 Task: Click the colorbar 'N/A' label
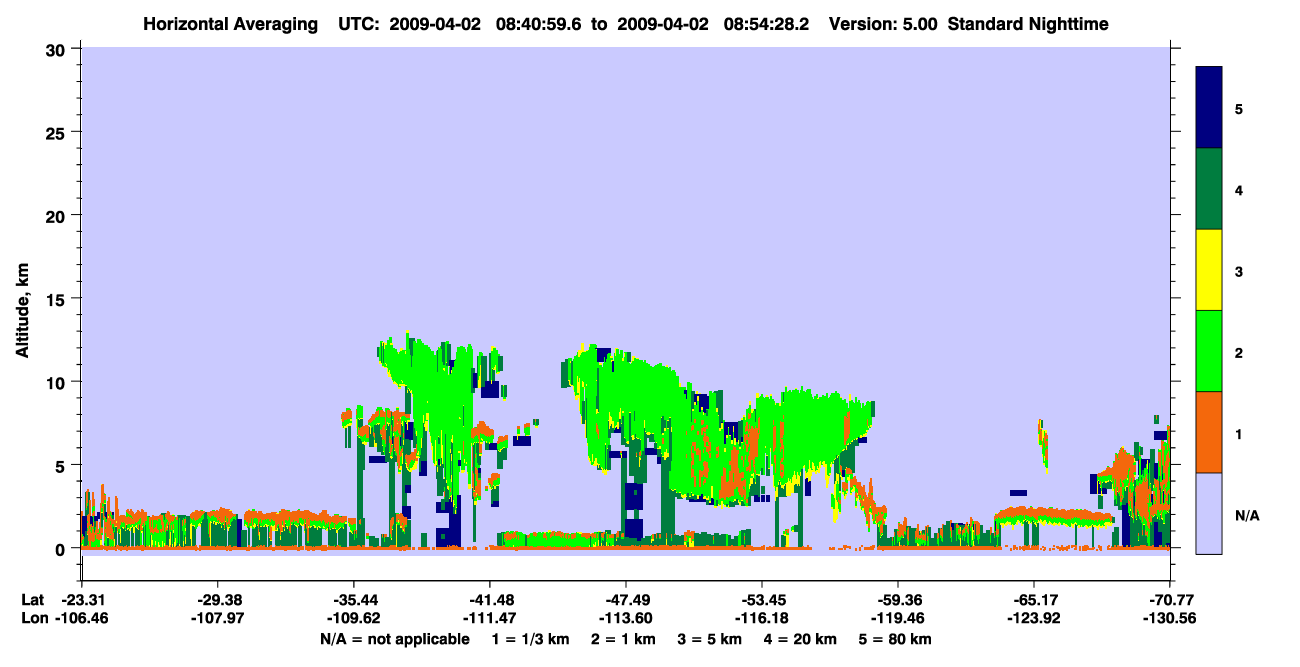click(x=1246, y=515)
